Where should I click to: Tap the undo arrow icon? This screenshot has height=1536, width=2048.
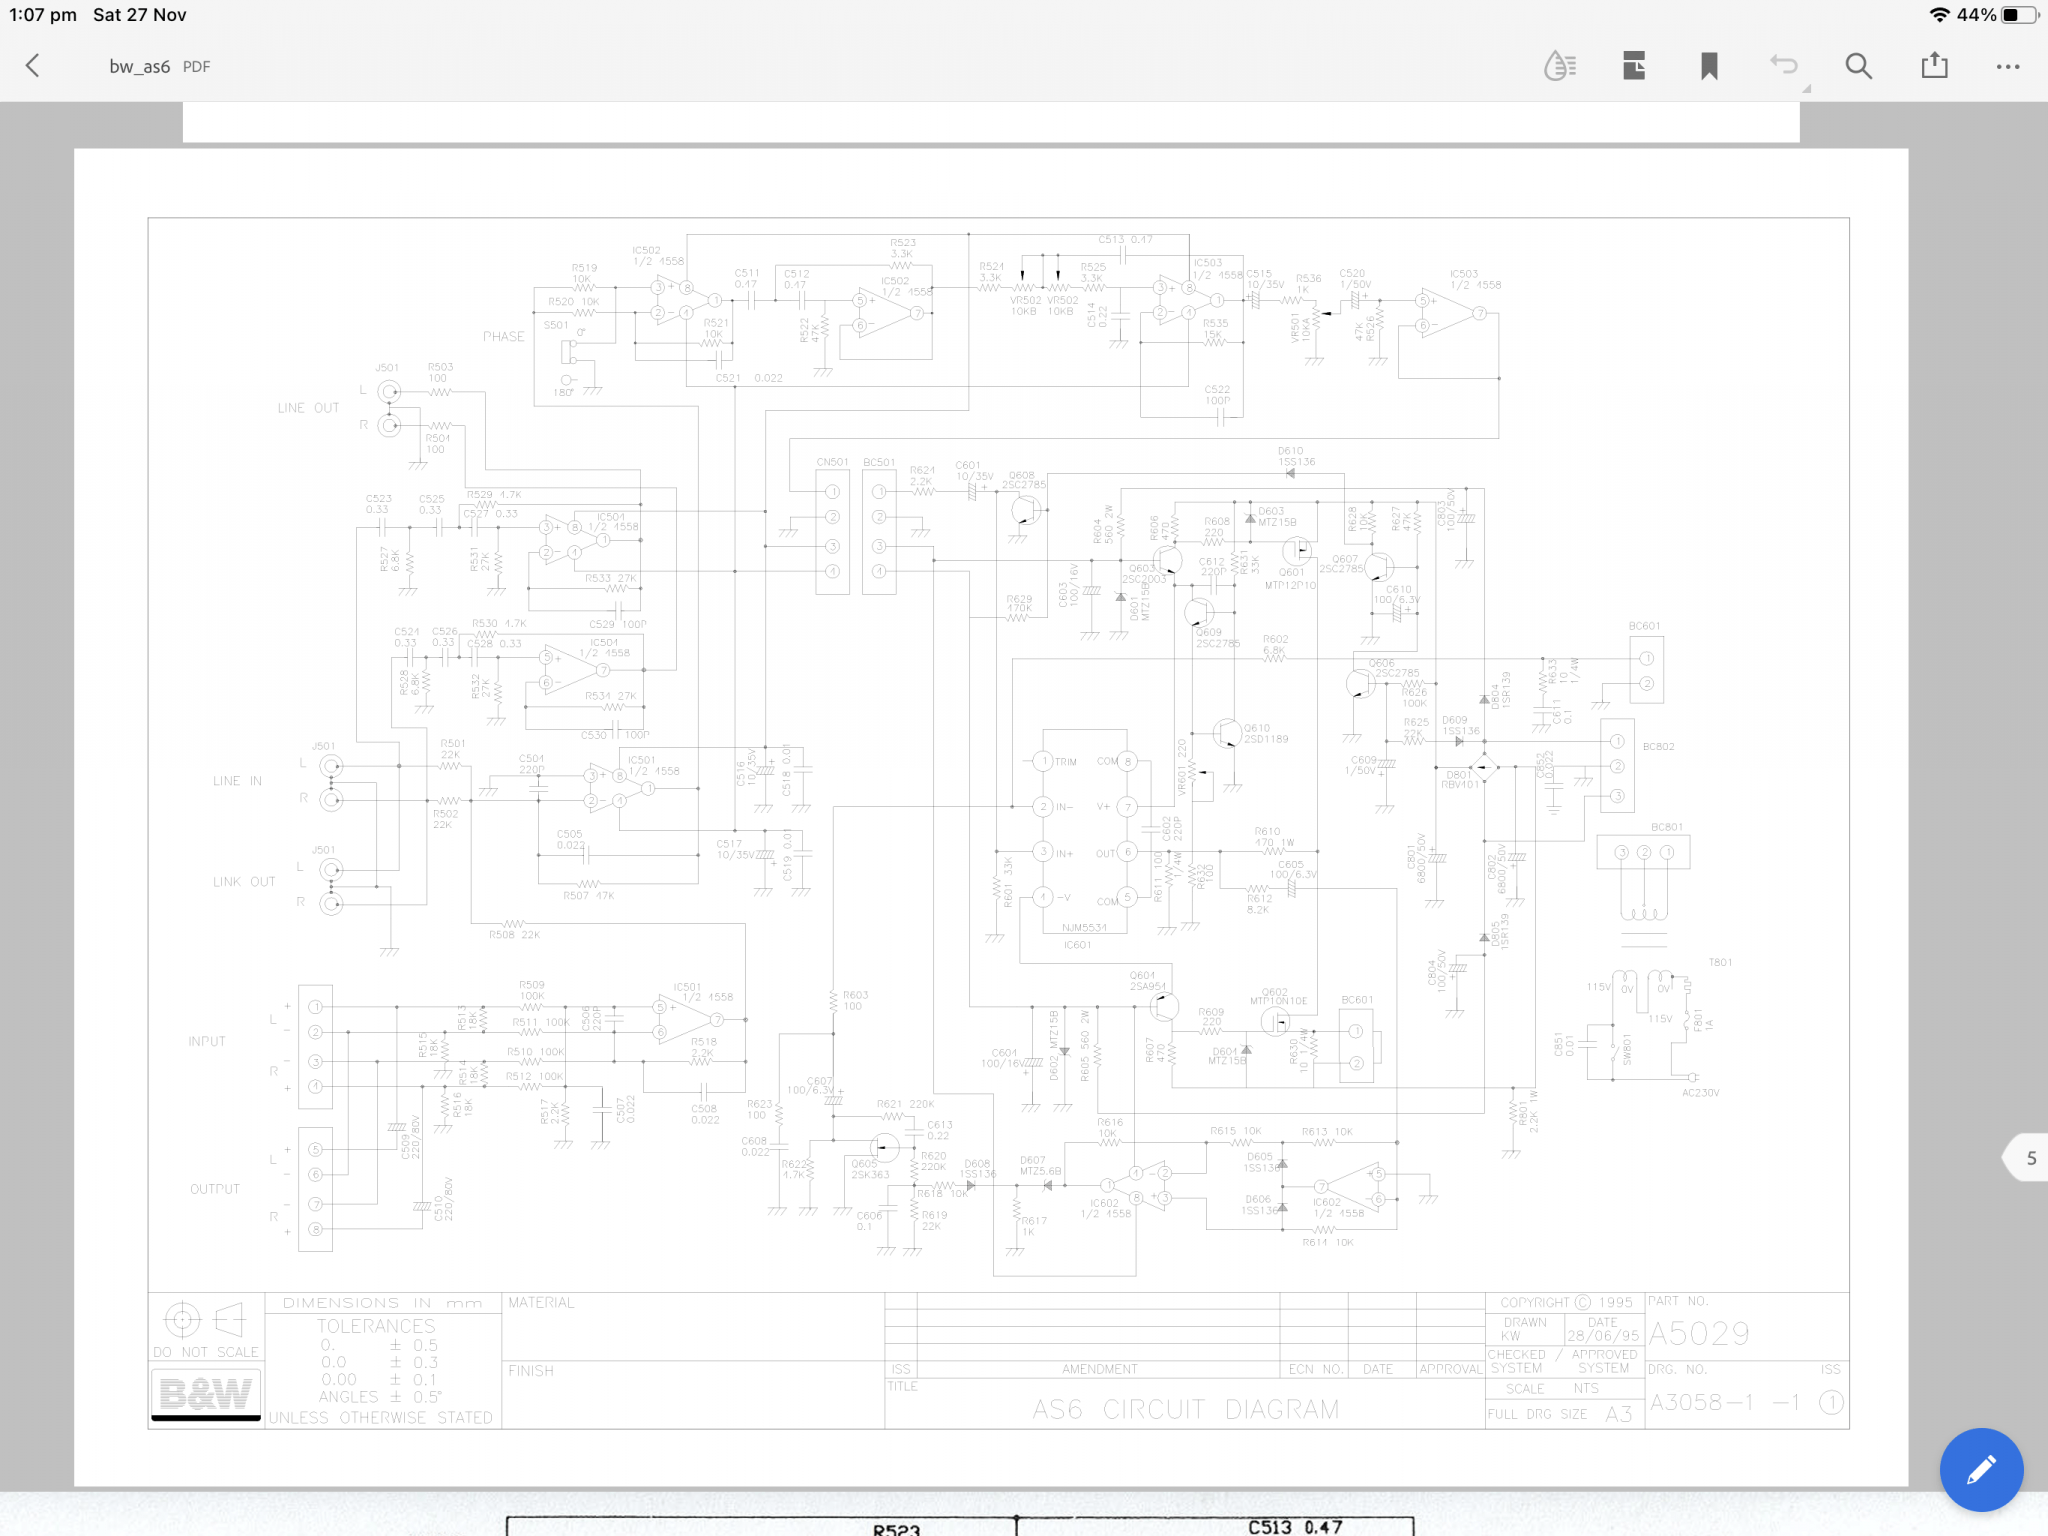[1784, 66]
